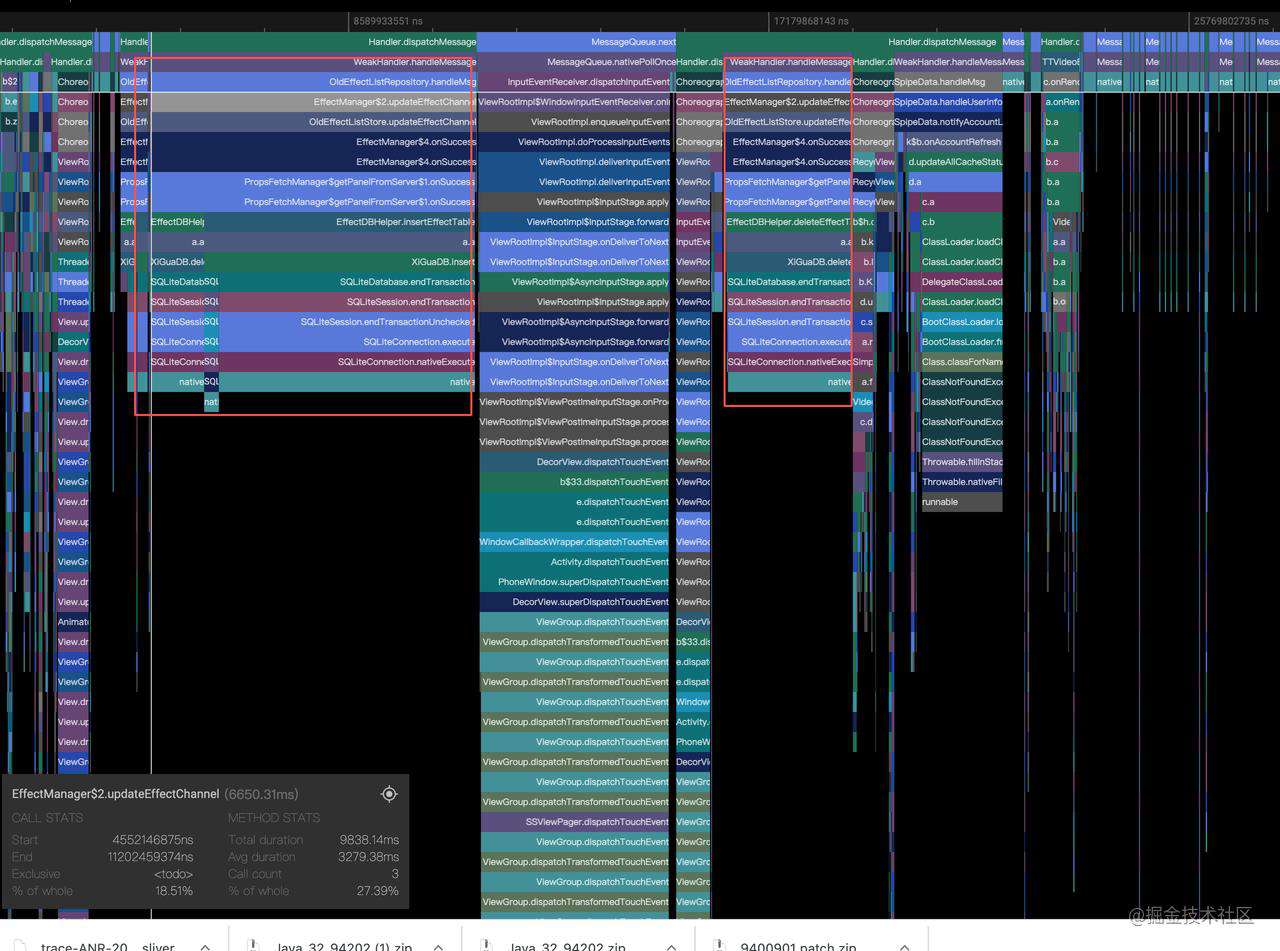Select the SSViewPager.dispatchTouchEvent frame
This screenshot has height=951, width=1280.
tap(575, 822)
